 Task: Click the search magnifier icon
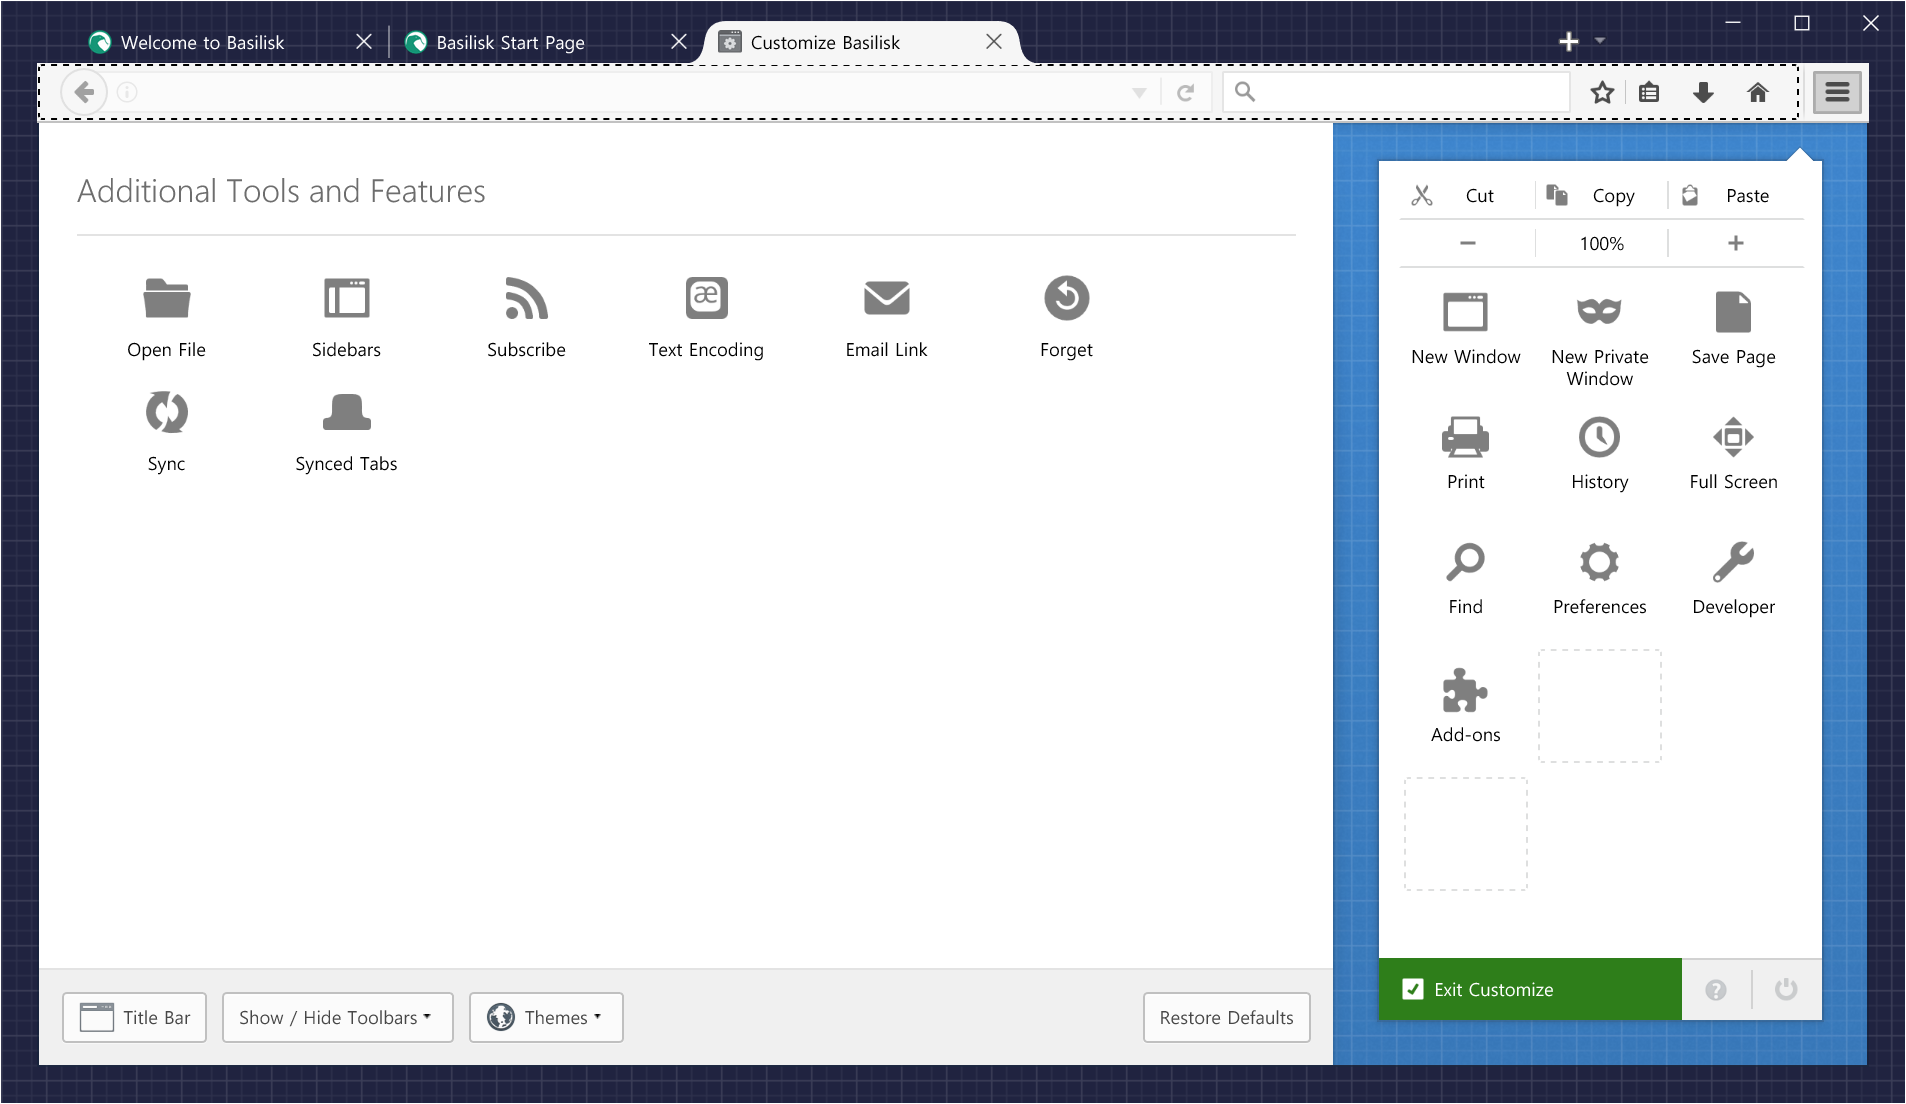tap(1244, 92)
